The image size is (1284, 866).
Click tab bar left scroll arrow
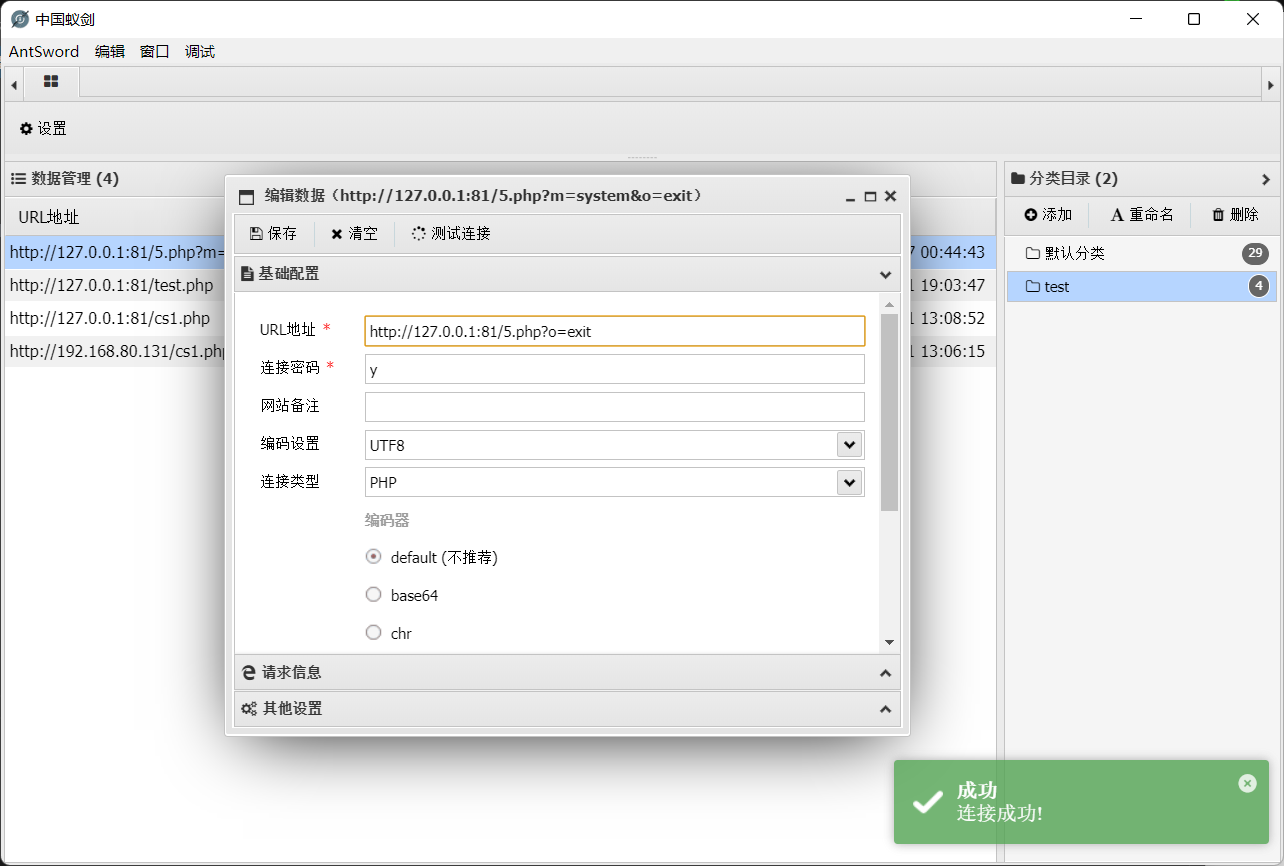[14, 85]
